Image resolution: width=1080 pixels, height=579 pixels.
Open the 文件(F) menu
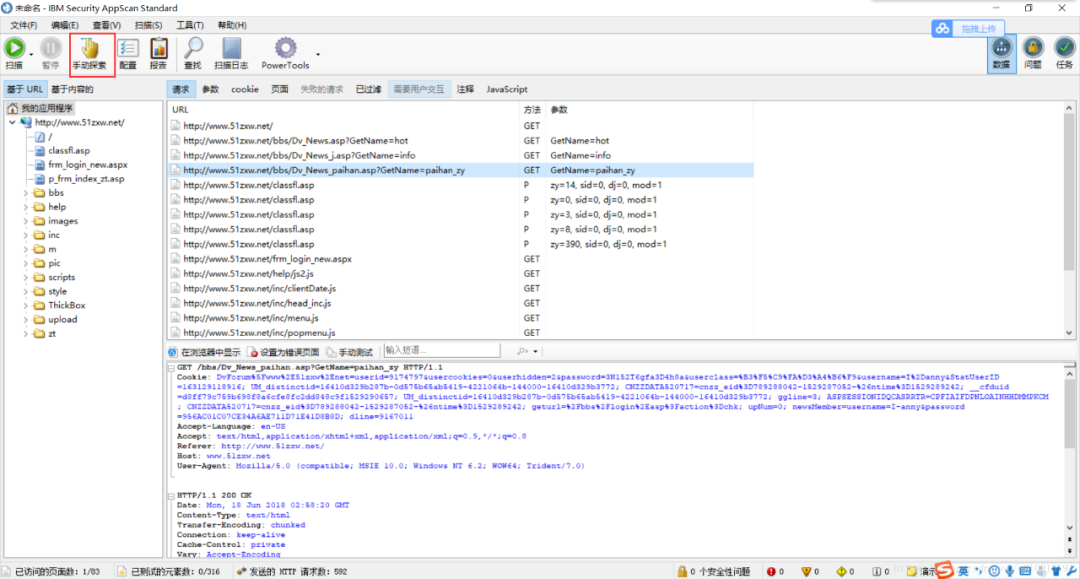click(23, 25)
